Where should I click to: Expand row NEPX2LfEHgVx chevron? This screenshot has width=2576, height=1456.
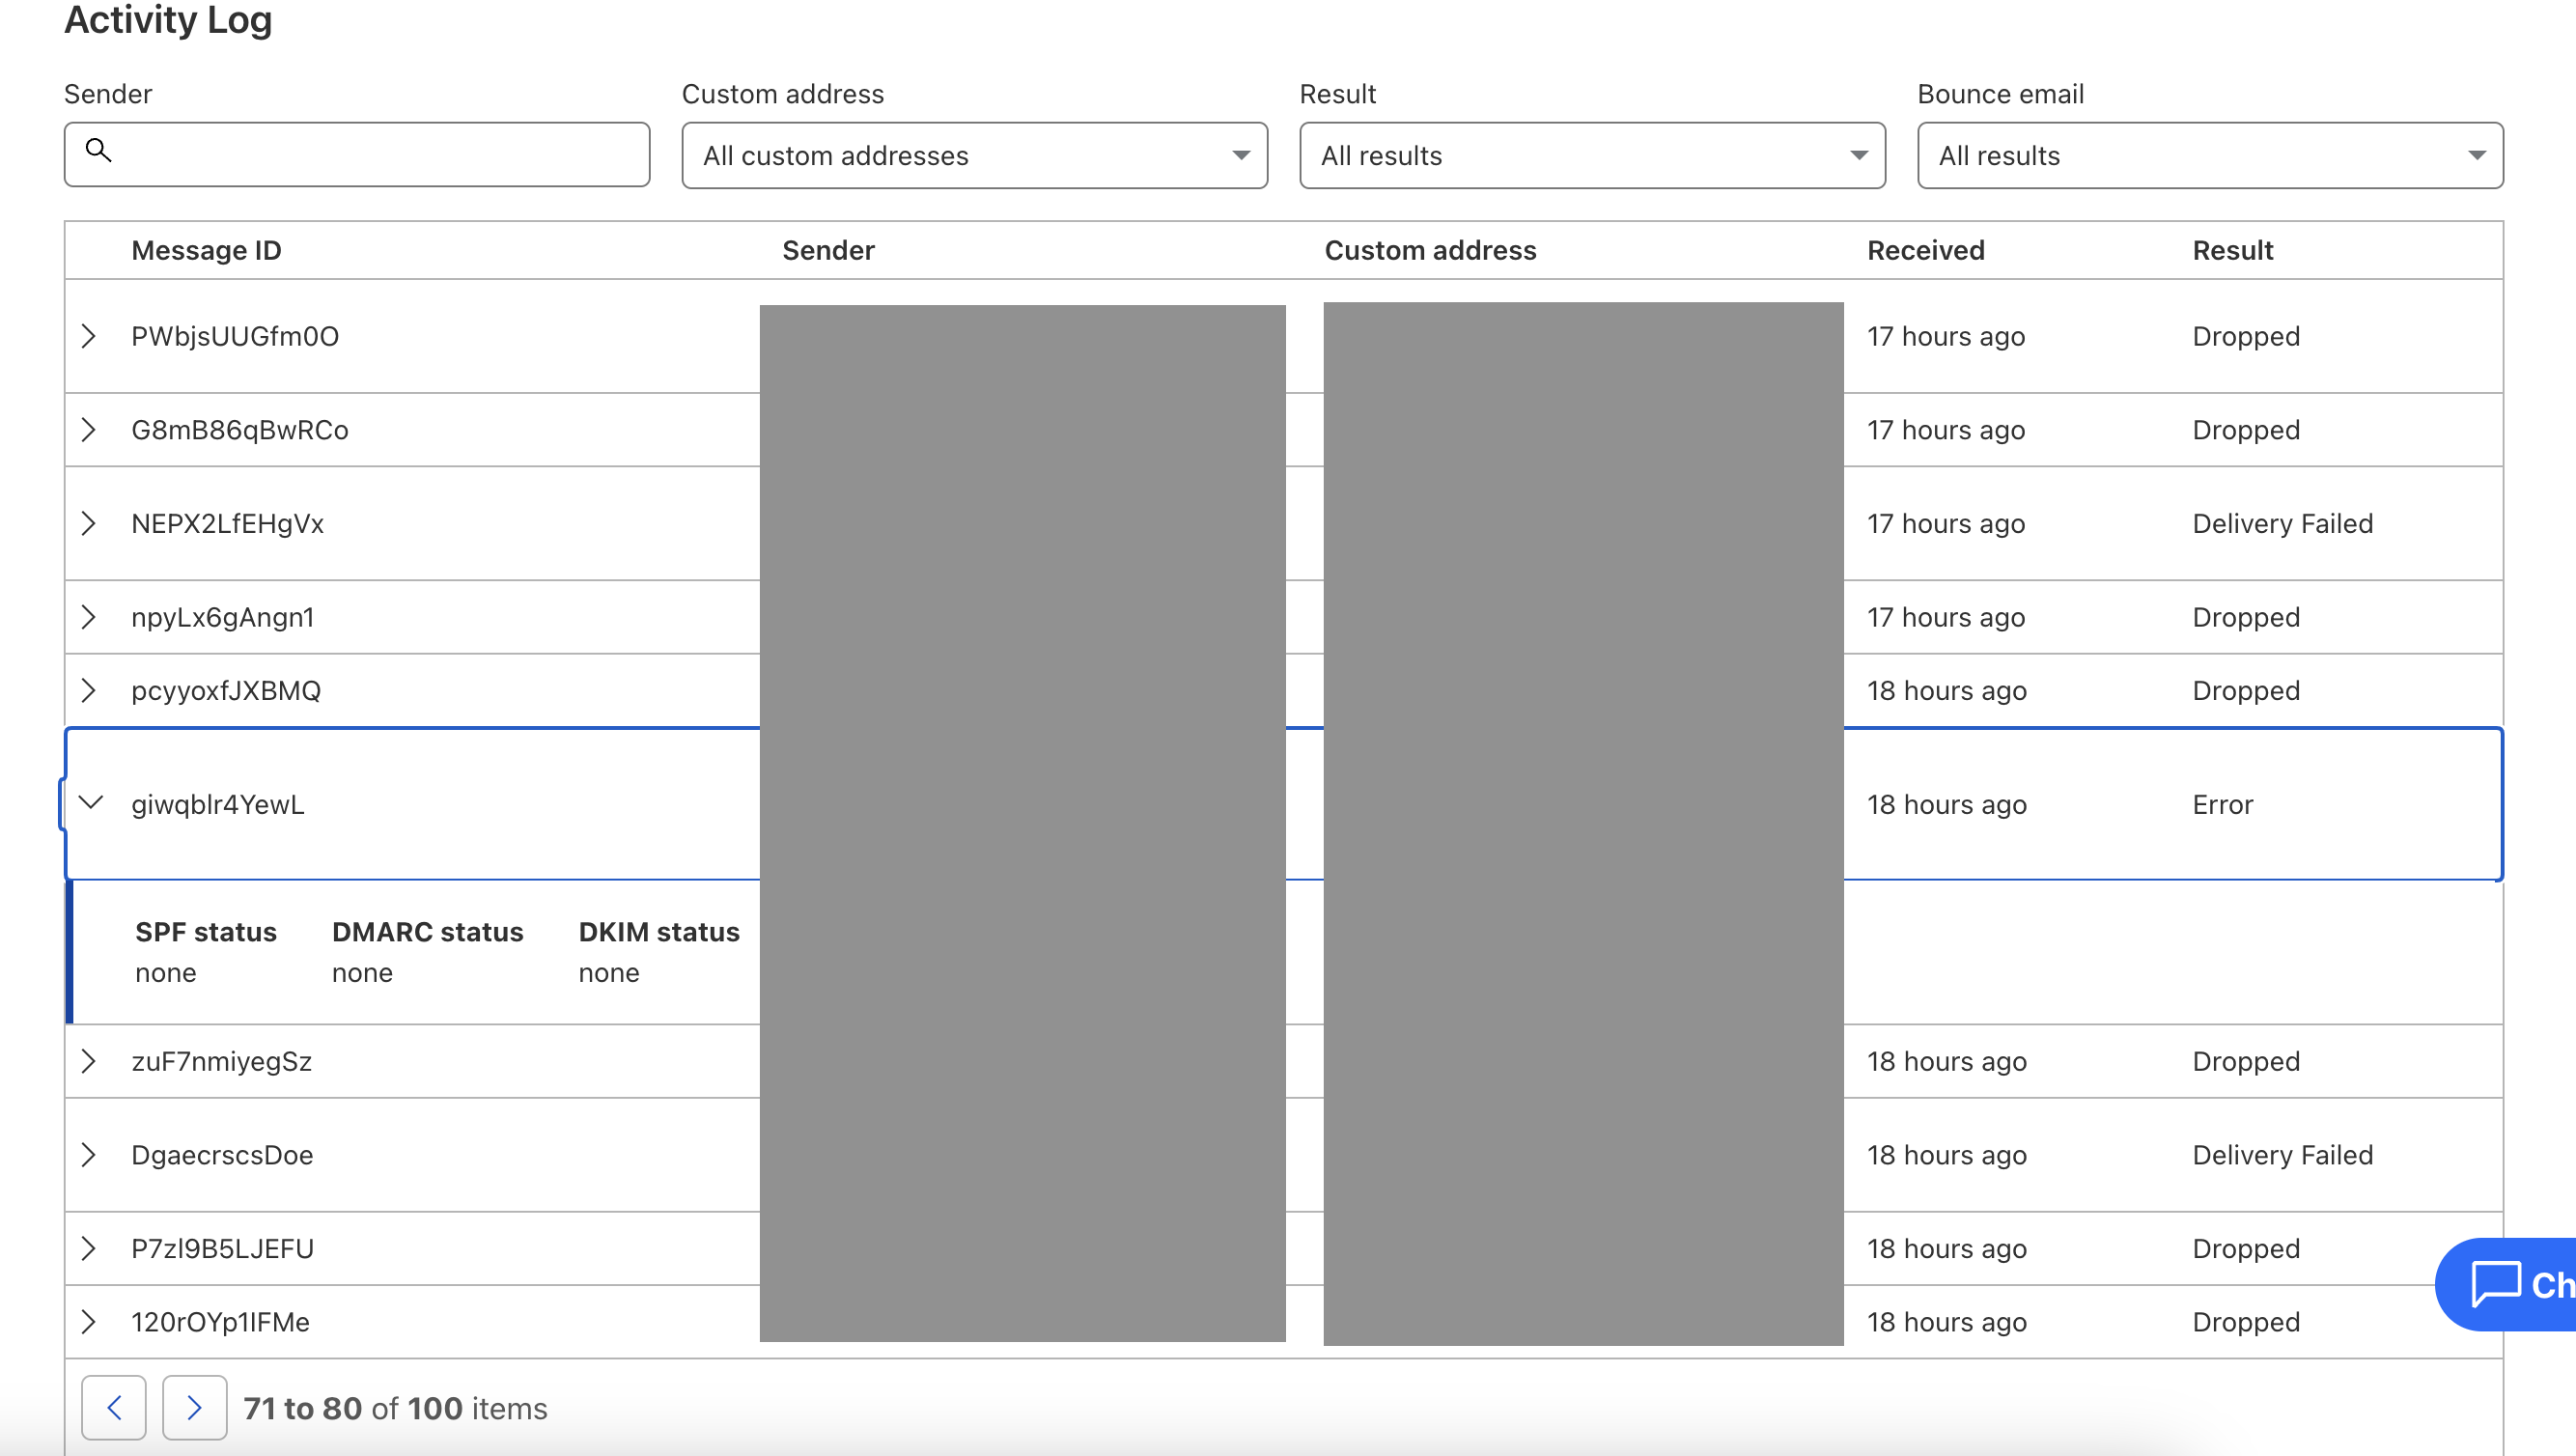[x=89, y=523]
